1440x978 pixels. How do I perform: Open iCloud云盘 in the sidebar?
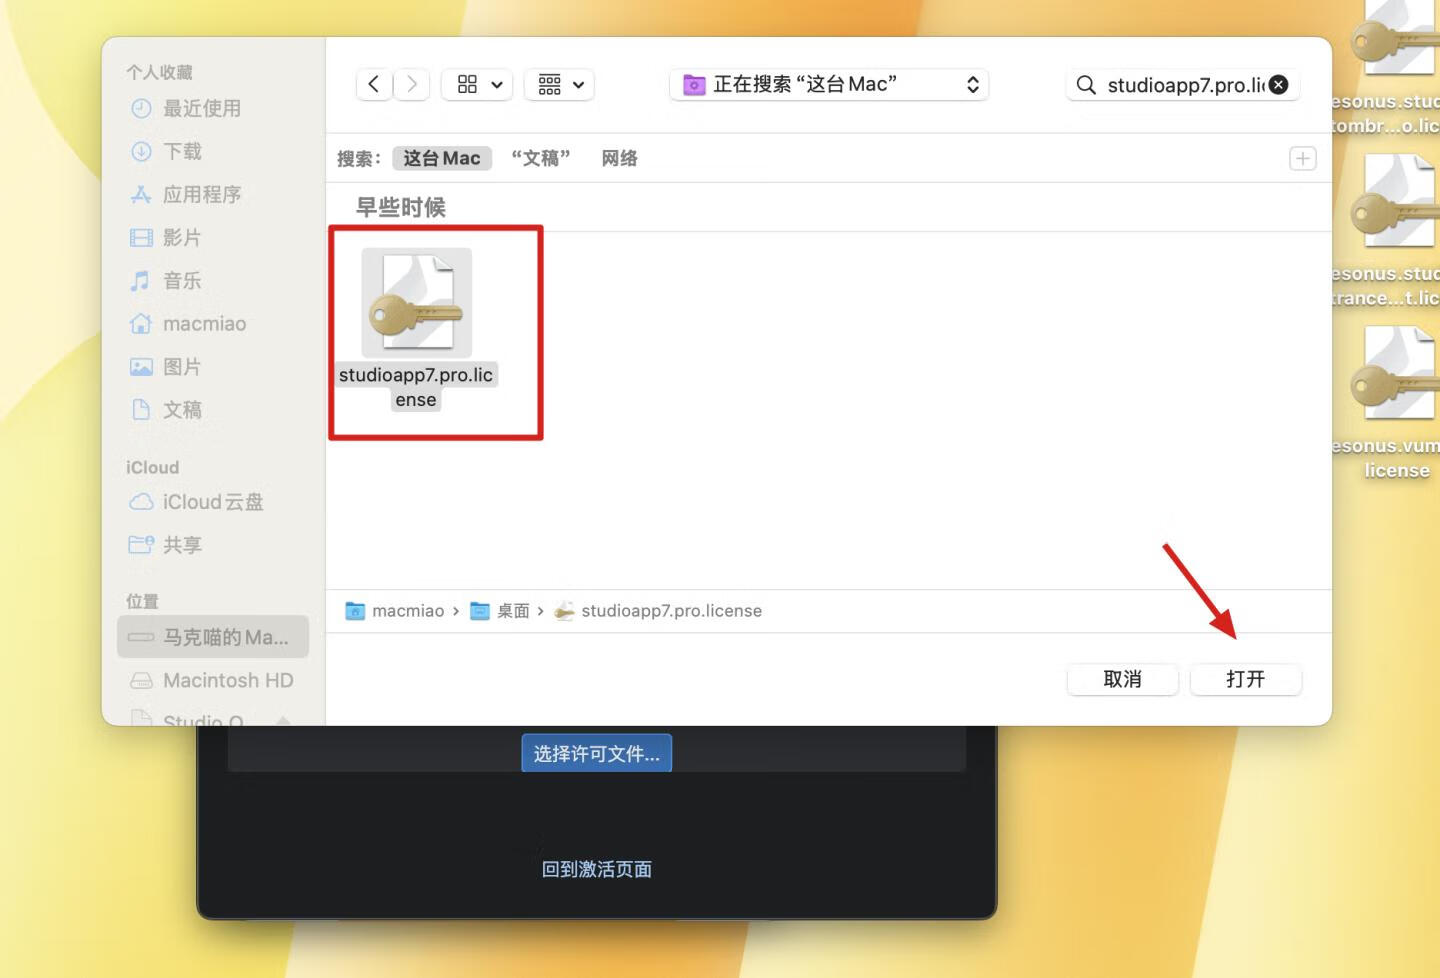(213, 501)
